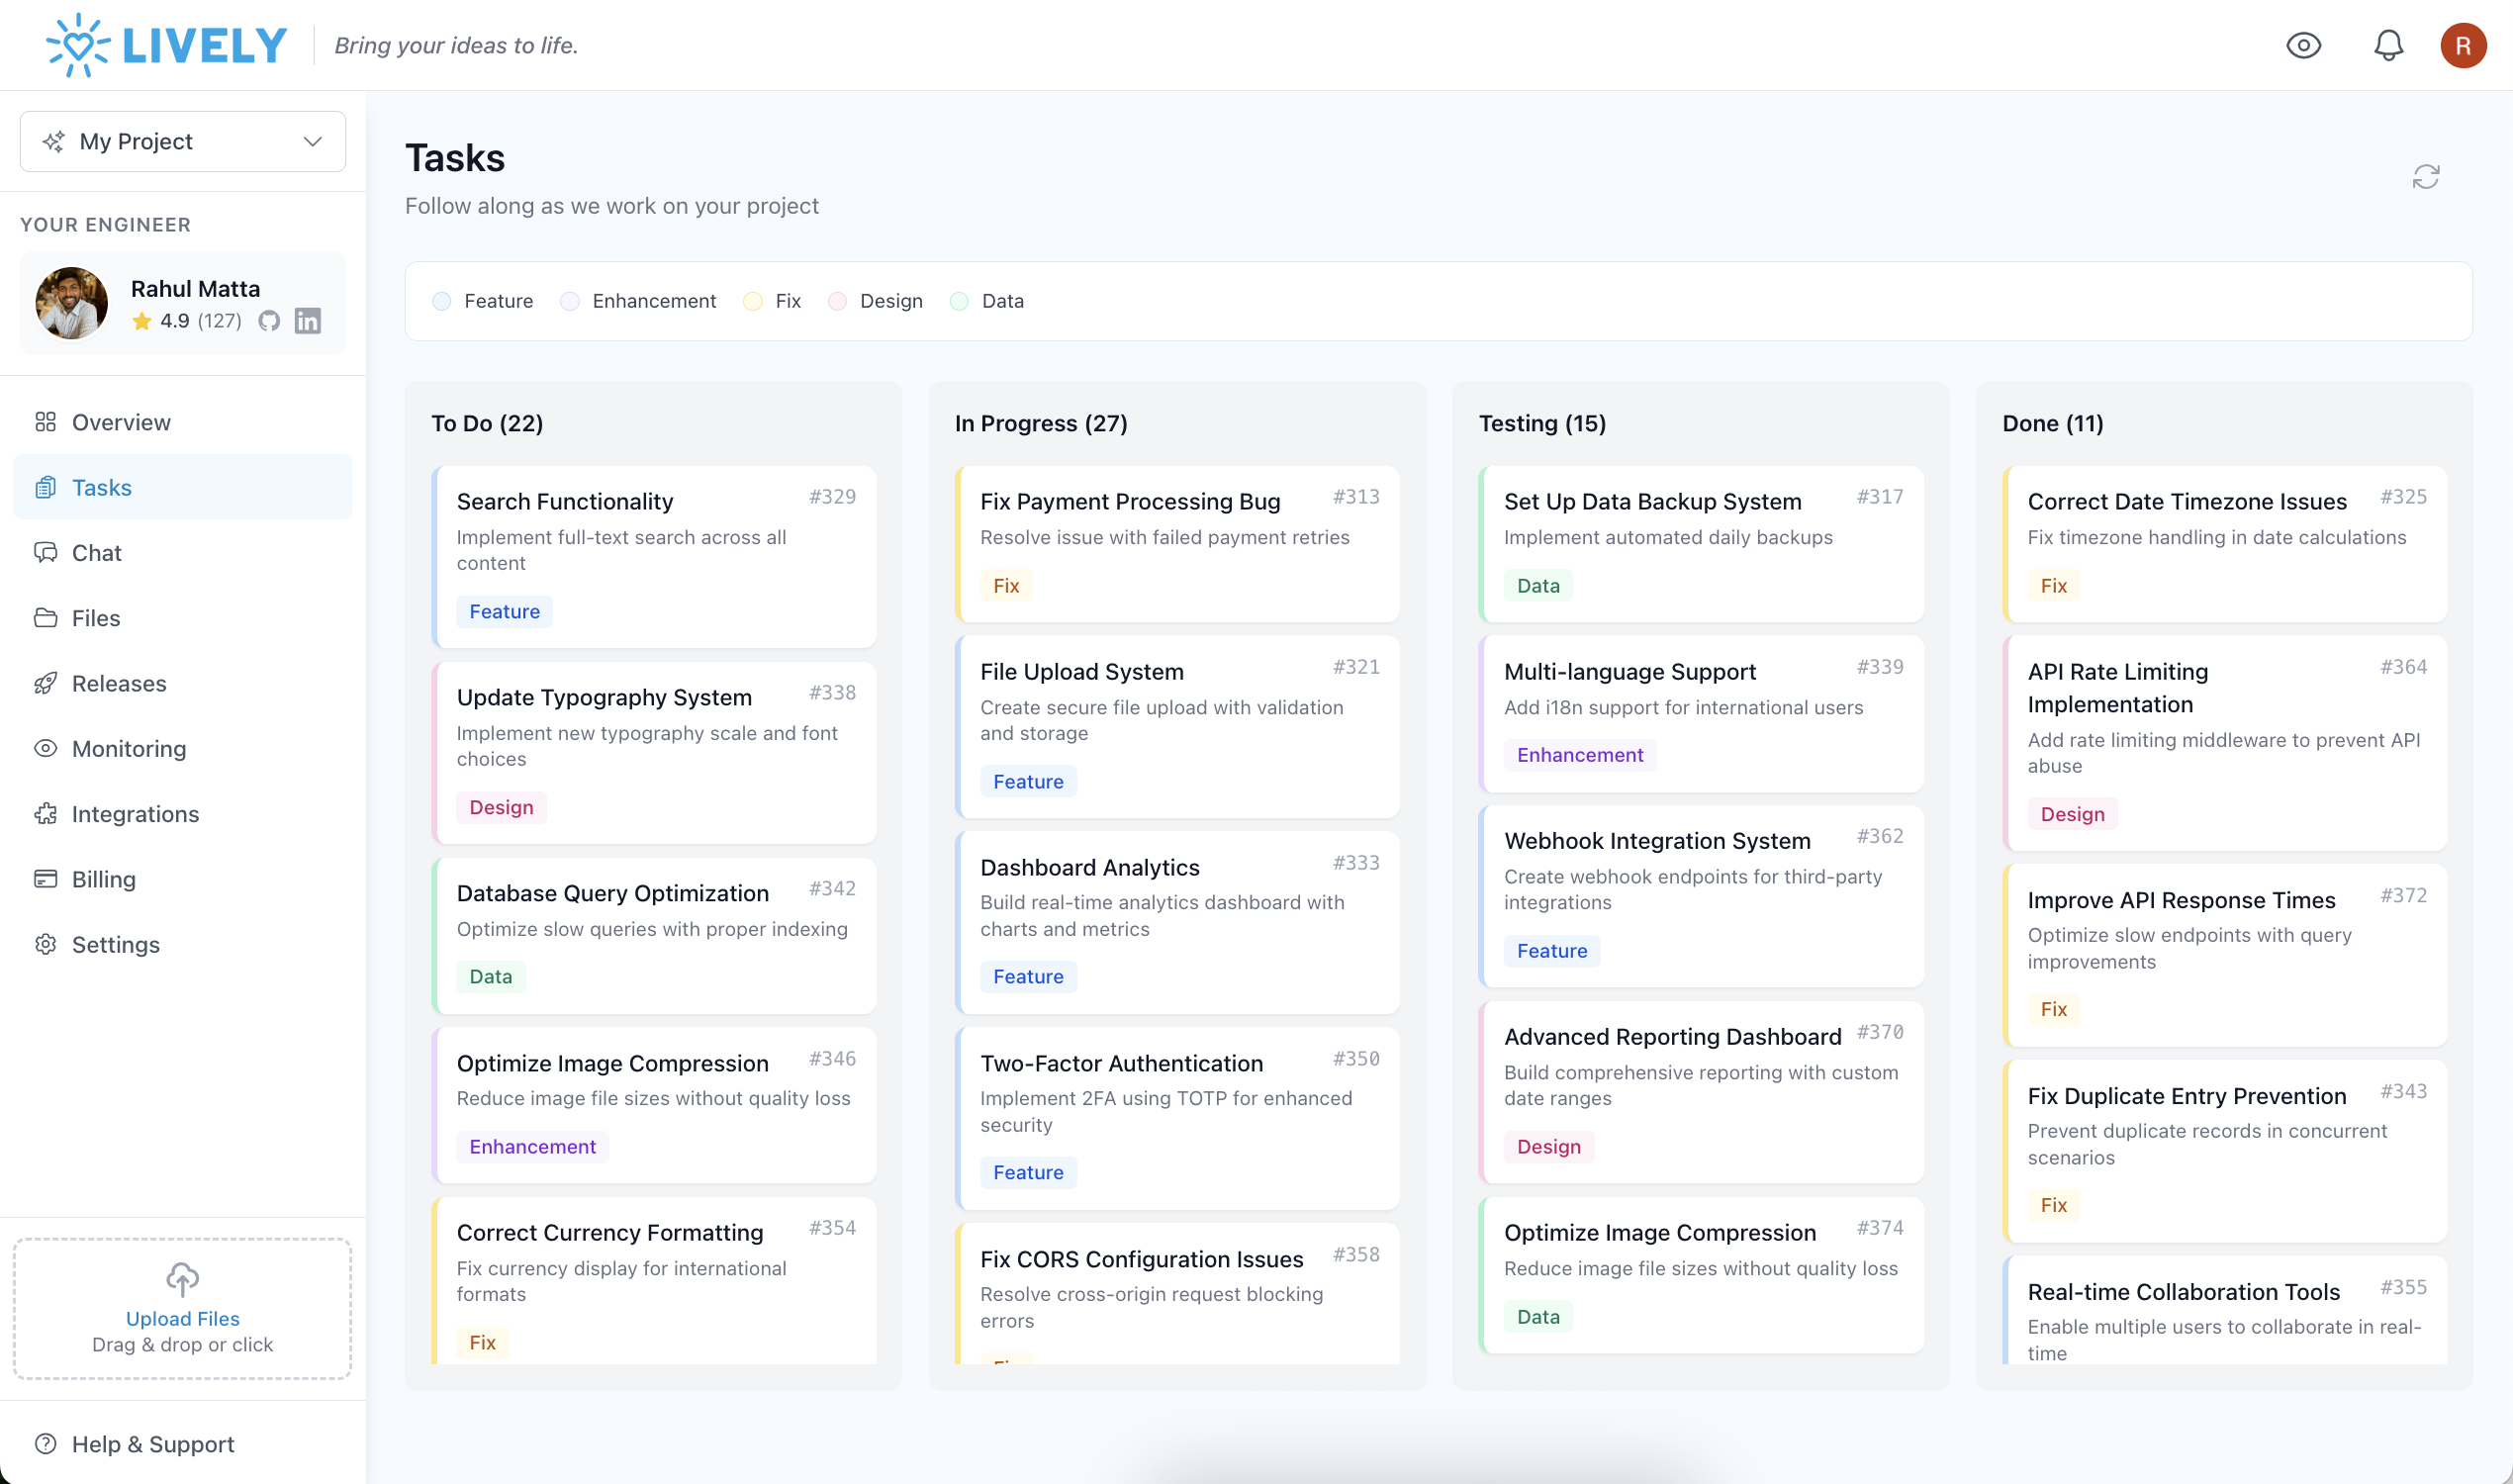The image size is (2513, 1484).
Task: Open the account menu via R avatar
Action: tap(2463, 45)
